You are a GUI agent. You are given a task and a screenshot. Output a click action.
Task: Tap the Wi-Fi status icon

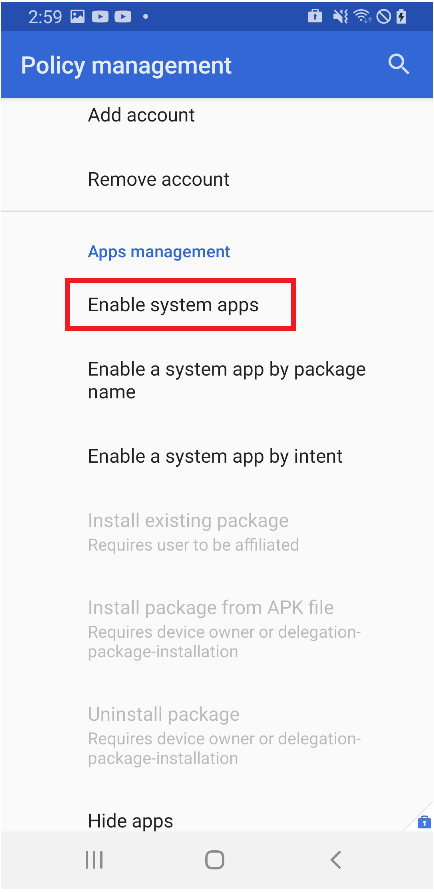(x=361, y=17)
